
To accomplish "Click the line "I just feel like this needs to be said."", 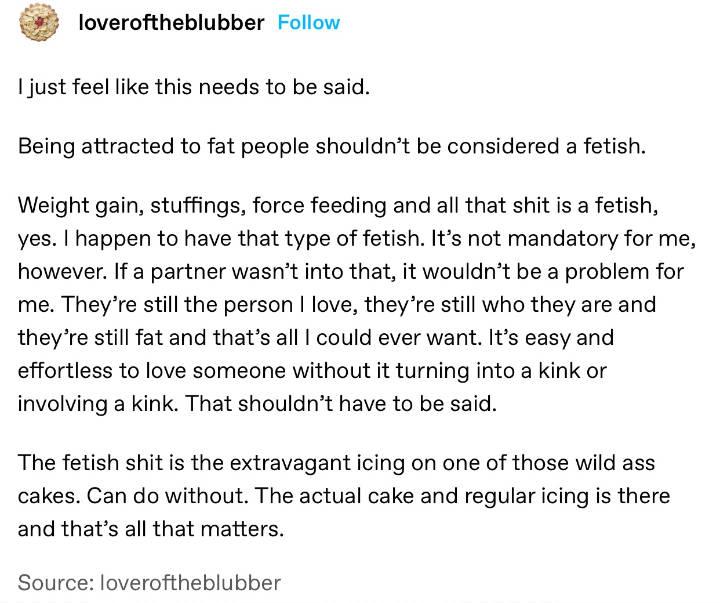I will pos(194,88).
